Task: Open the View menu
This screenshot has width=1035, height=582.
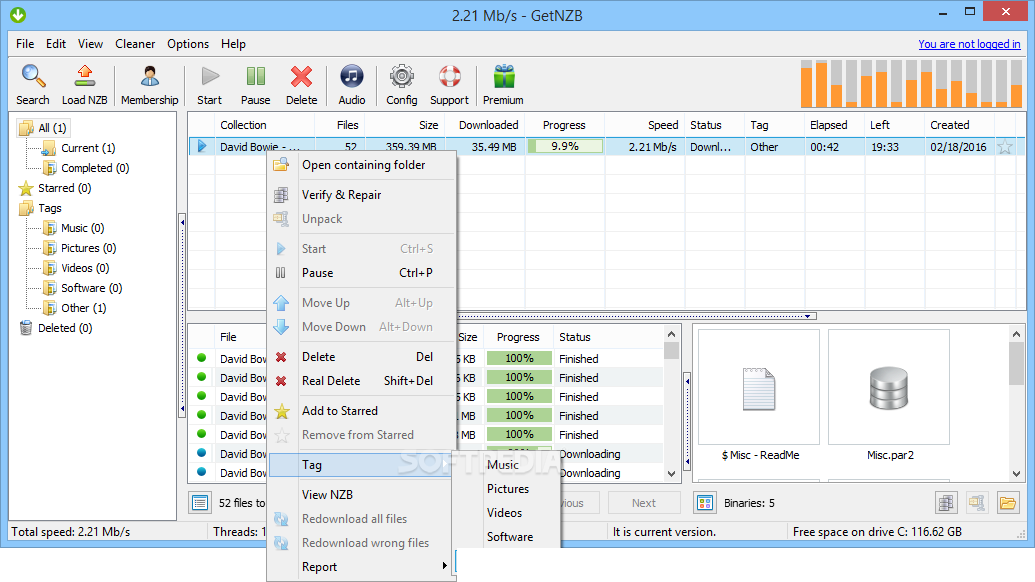Action: (90, 44)
